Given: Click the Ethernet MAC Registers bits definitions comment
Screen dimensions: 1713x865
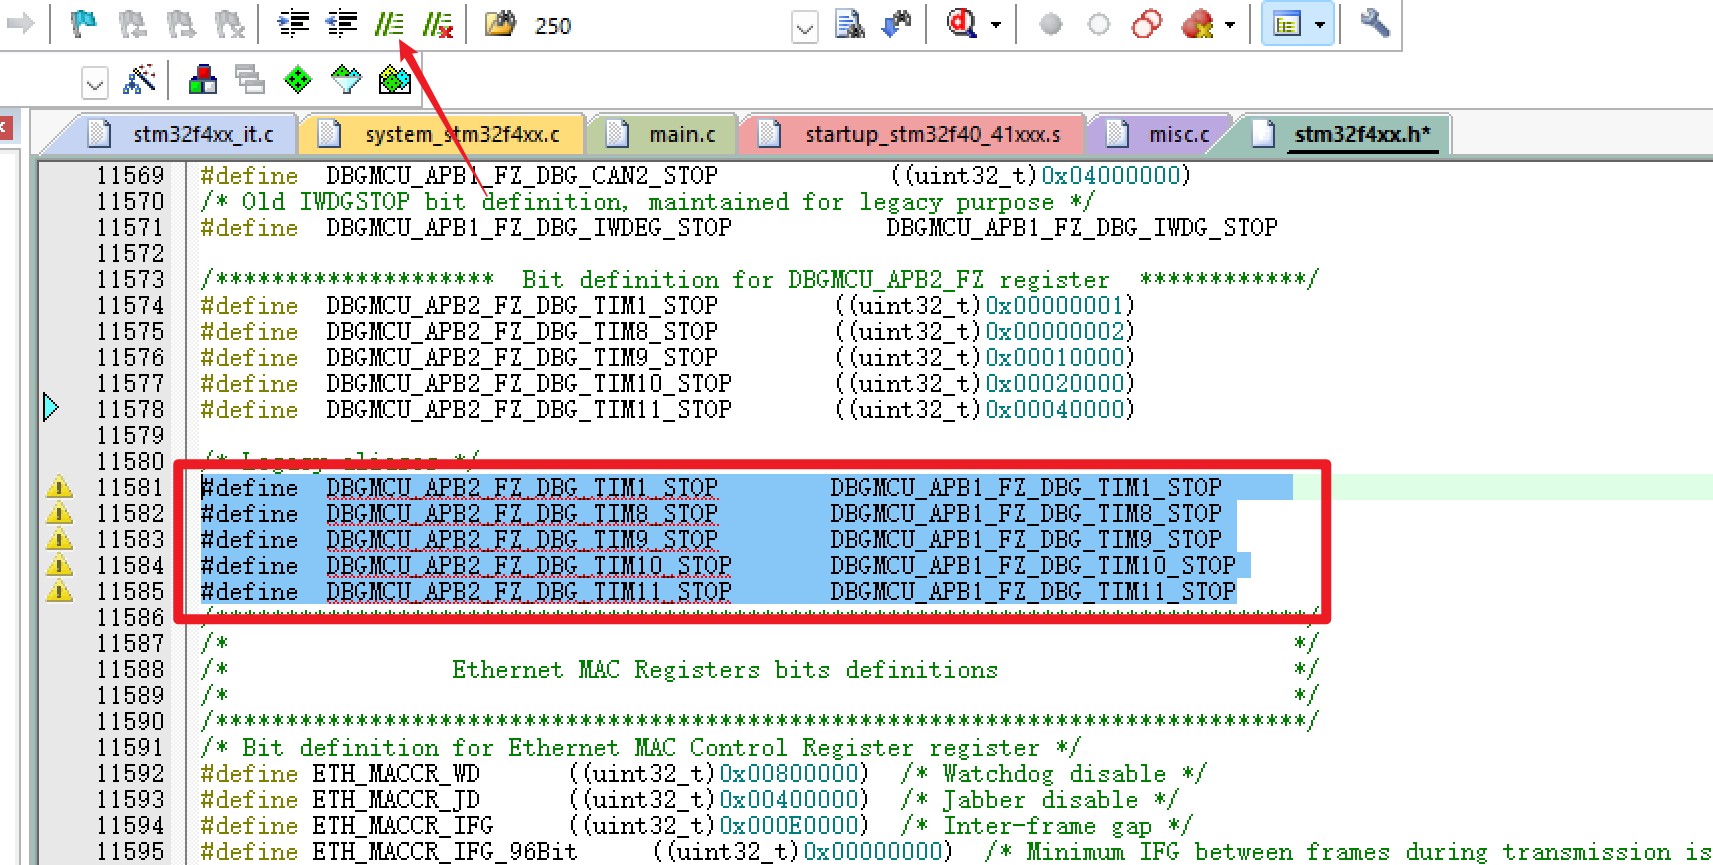Looking at the screenshot, I should click(x=725, y=670).
